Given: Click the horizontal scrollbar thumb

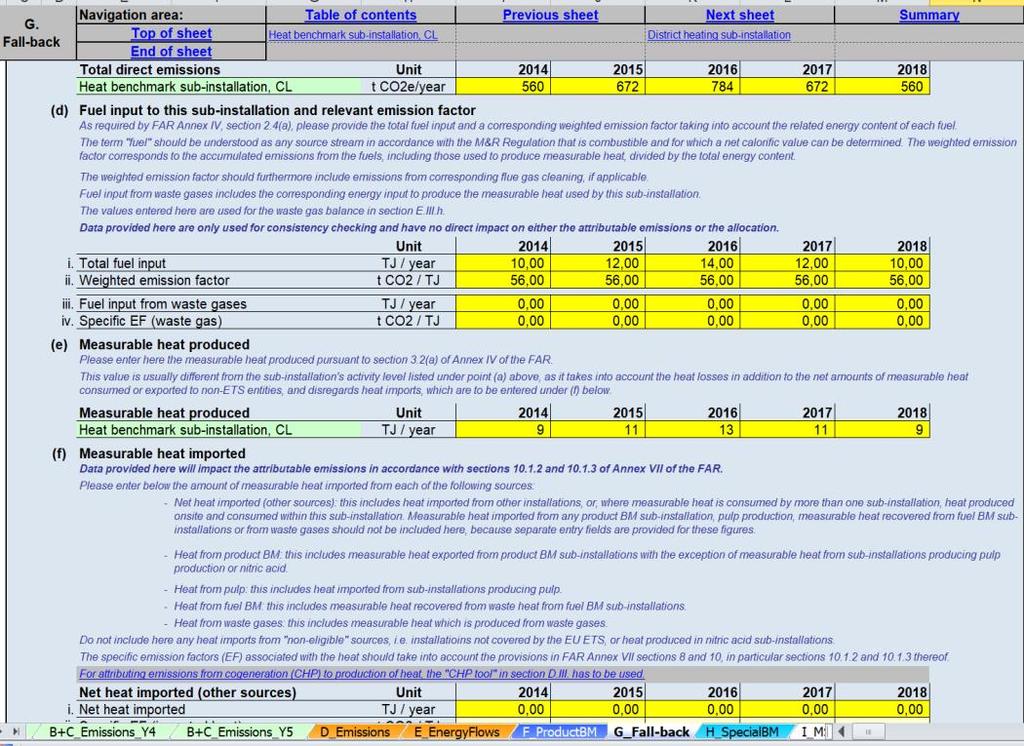Looking at the screenshot, I should [x=867, y=732].
